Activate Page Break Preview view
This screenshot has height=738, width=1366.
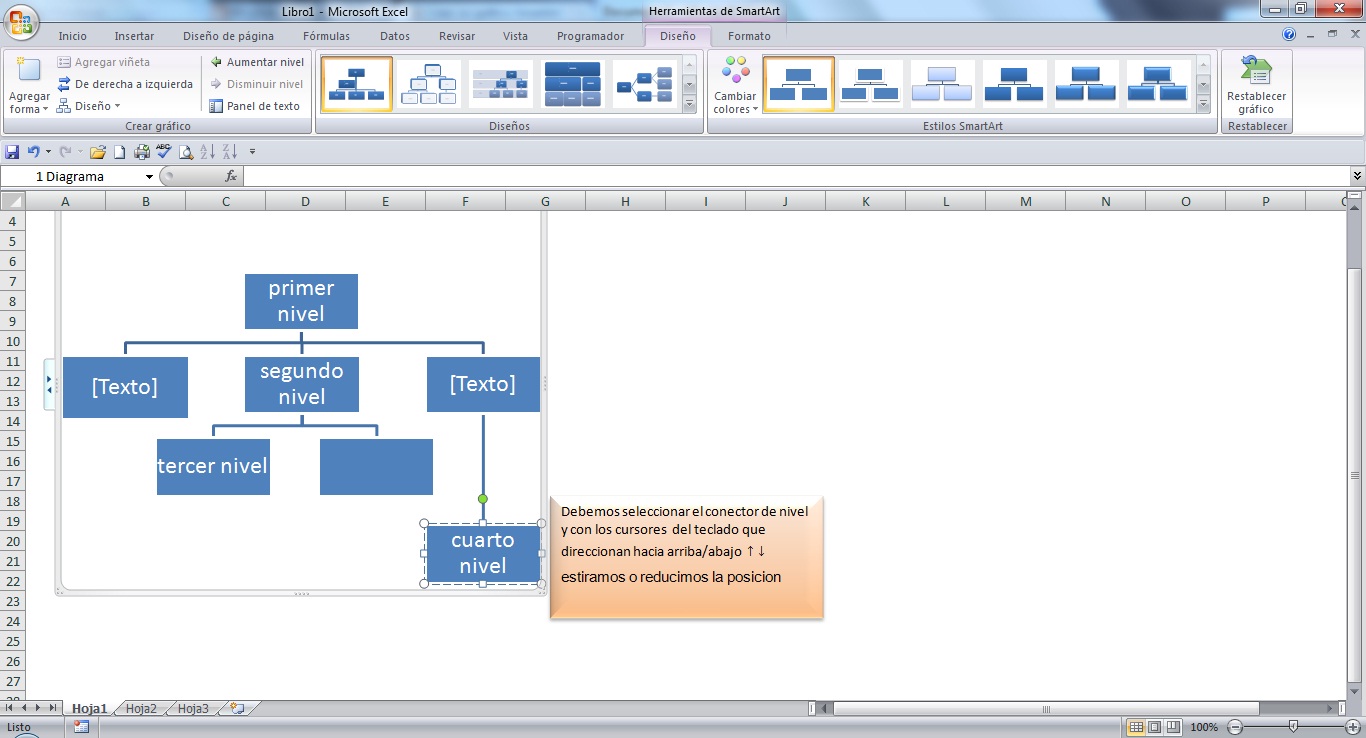pyautogui.click(x=1174, y=727)
